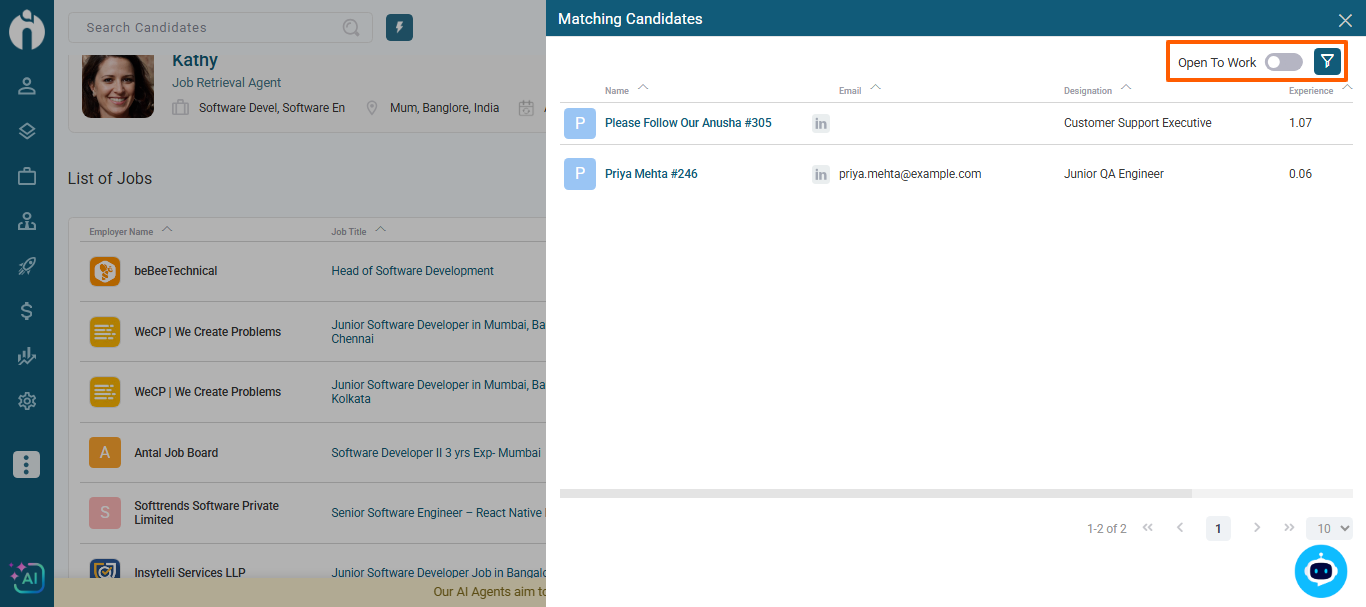Open the rows-per-page dropdown showing 10
1366x607 pixels.
[x=1329, y=528]
